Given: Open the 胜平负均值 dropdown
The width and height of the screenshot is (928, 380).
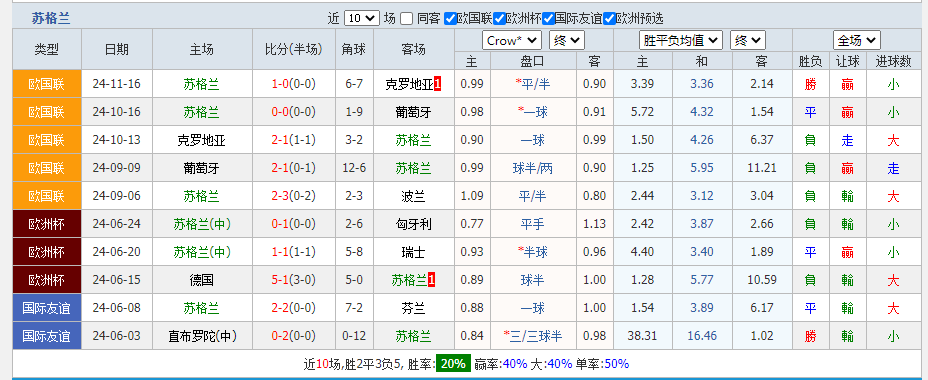Looking at the screenshot, I should [x=681, y=41].
